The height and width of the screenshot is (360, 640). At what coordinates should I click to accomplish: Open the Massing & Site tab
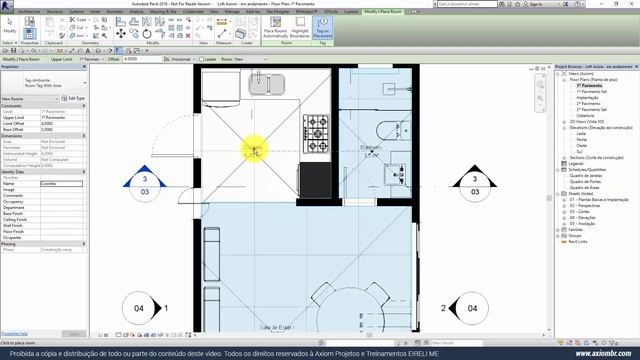click(x=163, y=12)
